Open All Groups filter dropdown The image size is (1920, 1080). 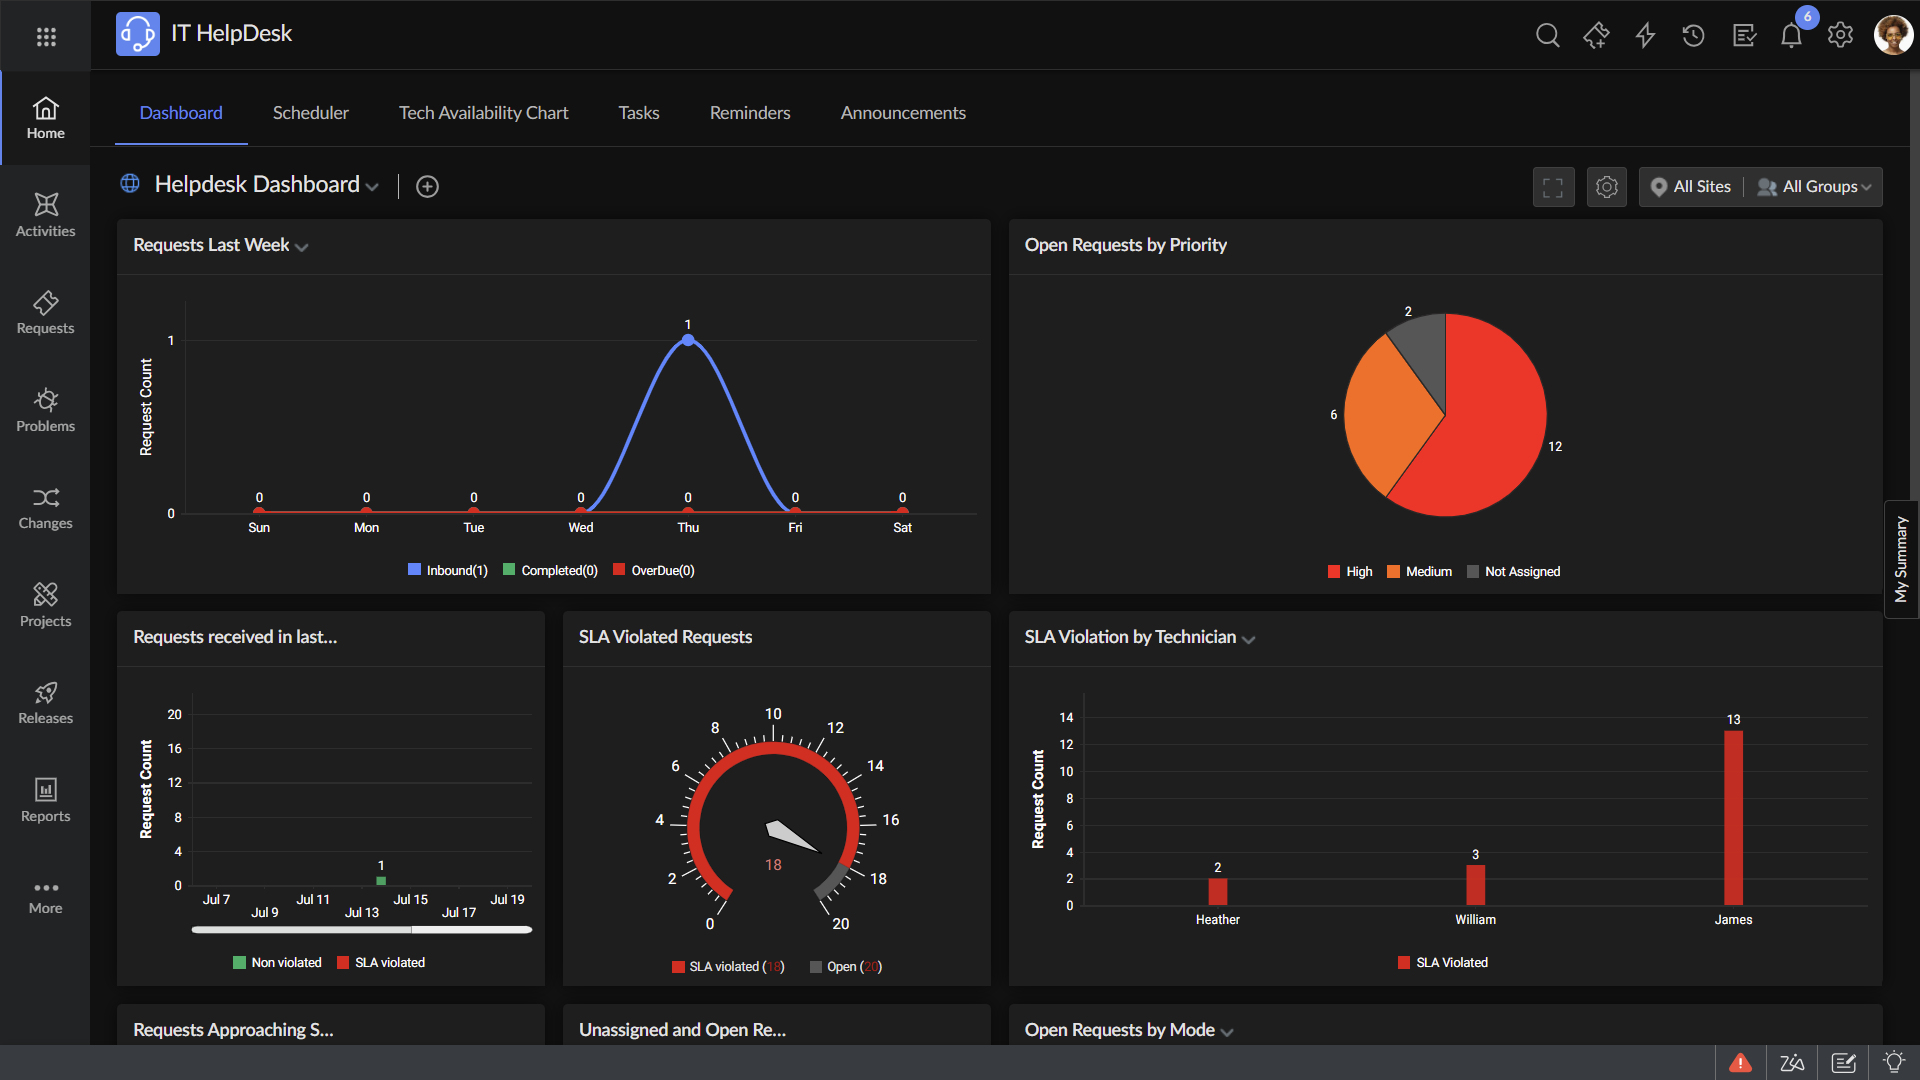click(x=1819, y=187)
